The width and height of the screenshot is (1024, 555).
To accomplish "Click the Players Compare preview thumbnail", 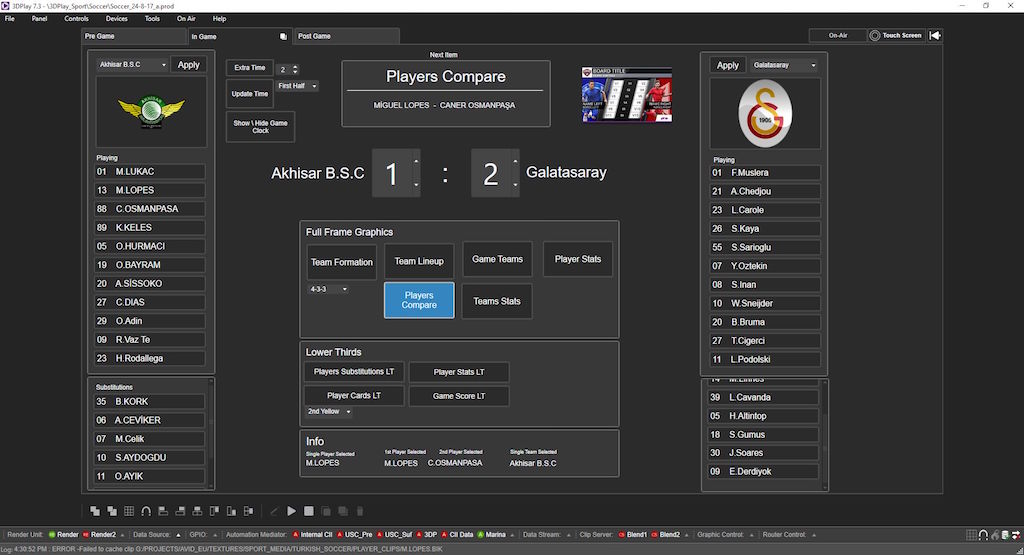I will tap(626, 95).
